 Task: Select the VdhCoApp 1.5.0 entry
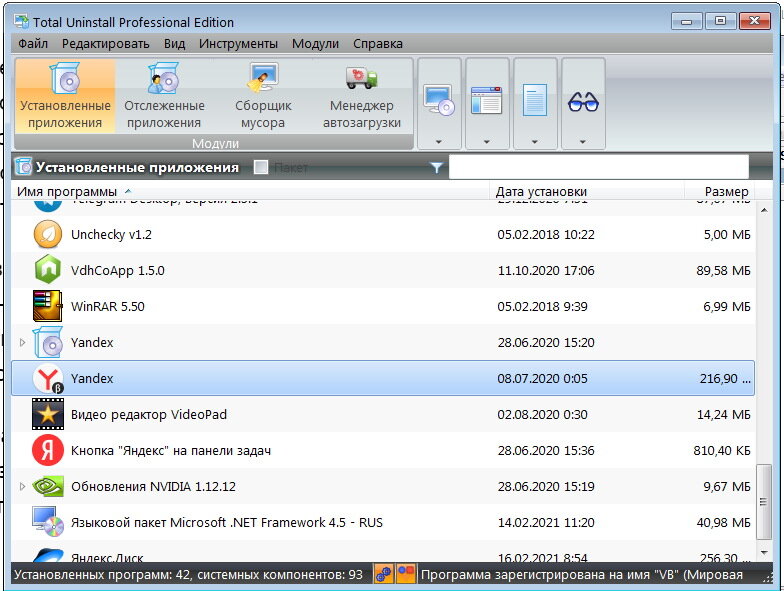pyautogui.click(x=118, y=270)
